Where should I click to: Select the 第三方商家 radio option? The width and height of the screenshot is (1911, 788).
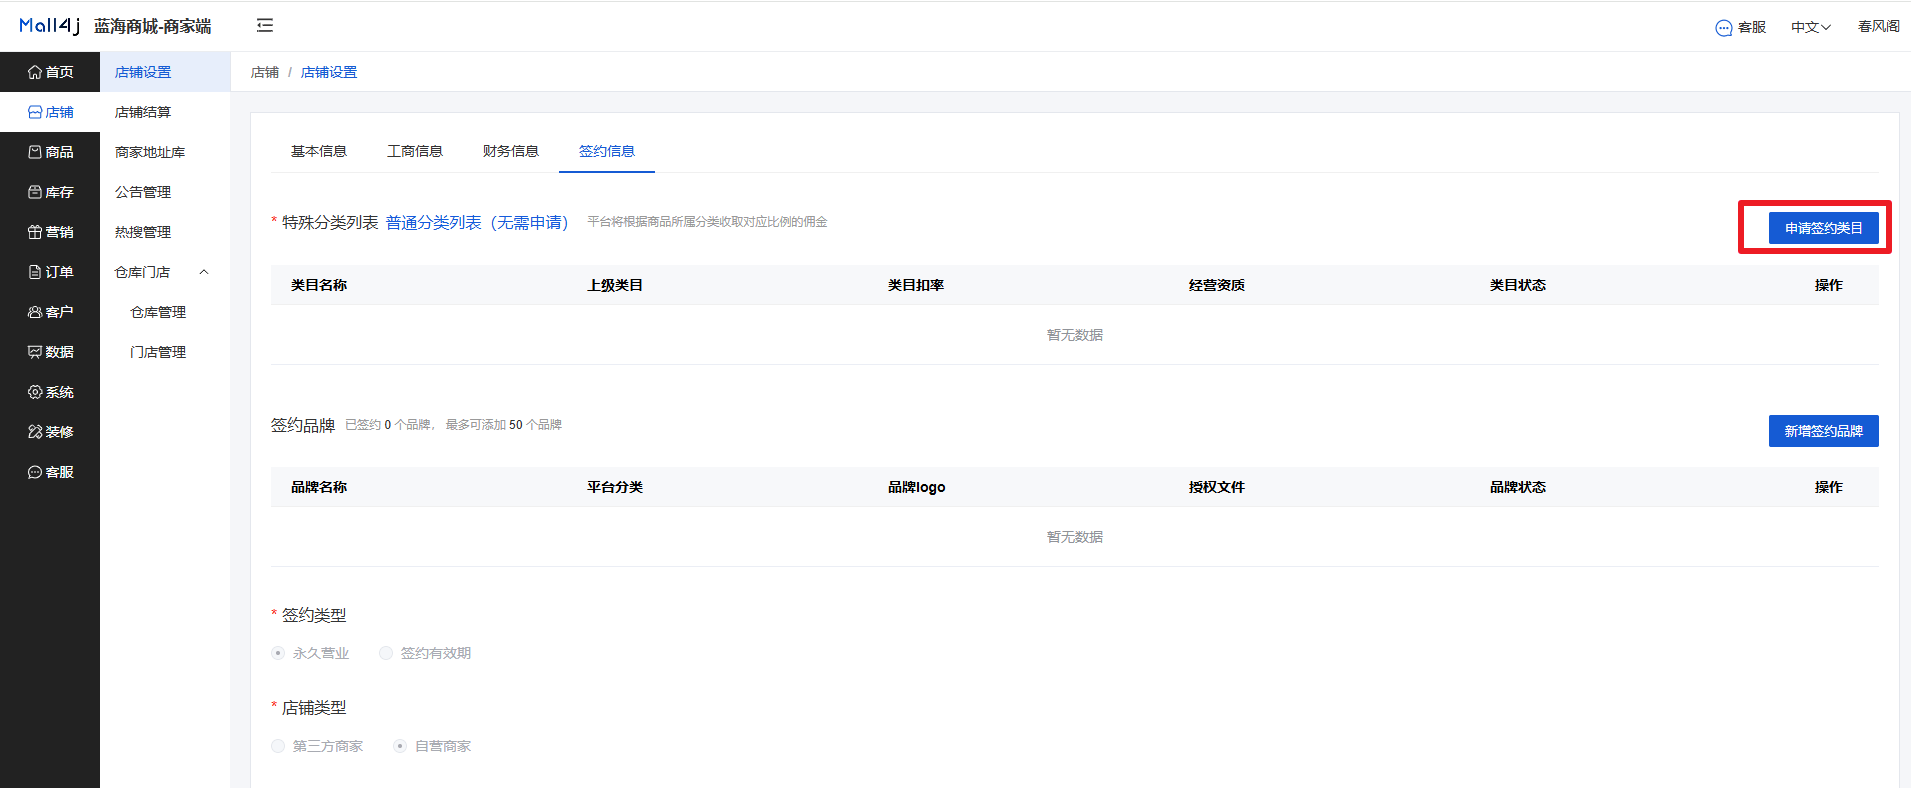[x=278, y=746]
